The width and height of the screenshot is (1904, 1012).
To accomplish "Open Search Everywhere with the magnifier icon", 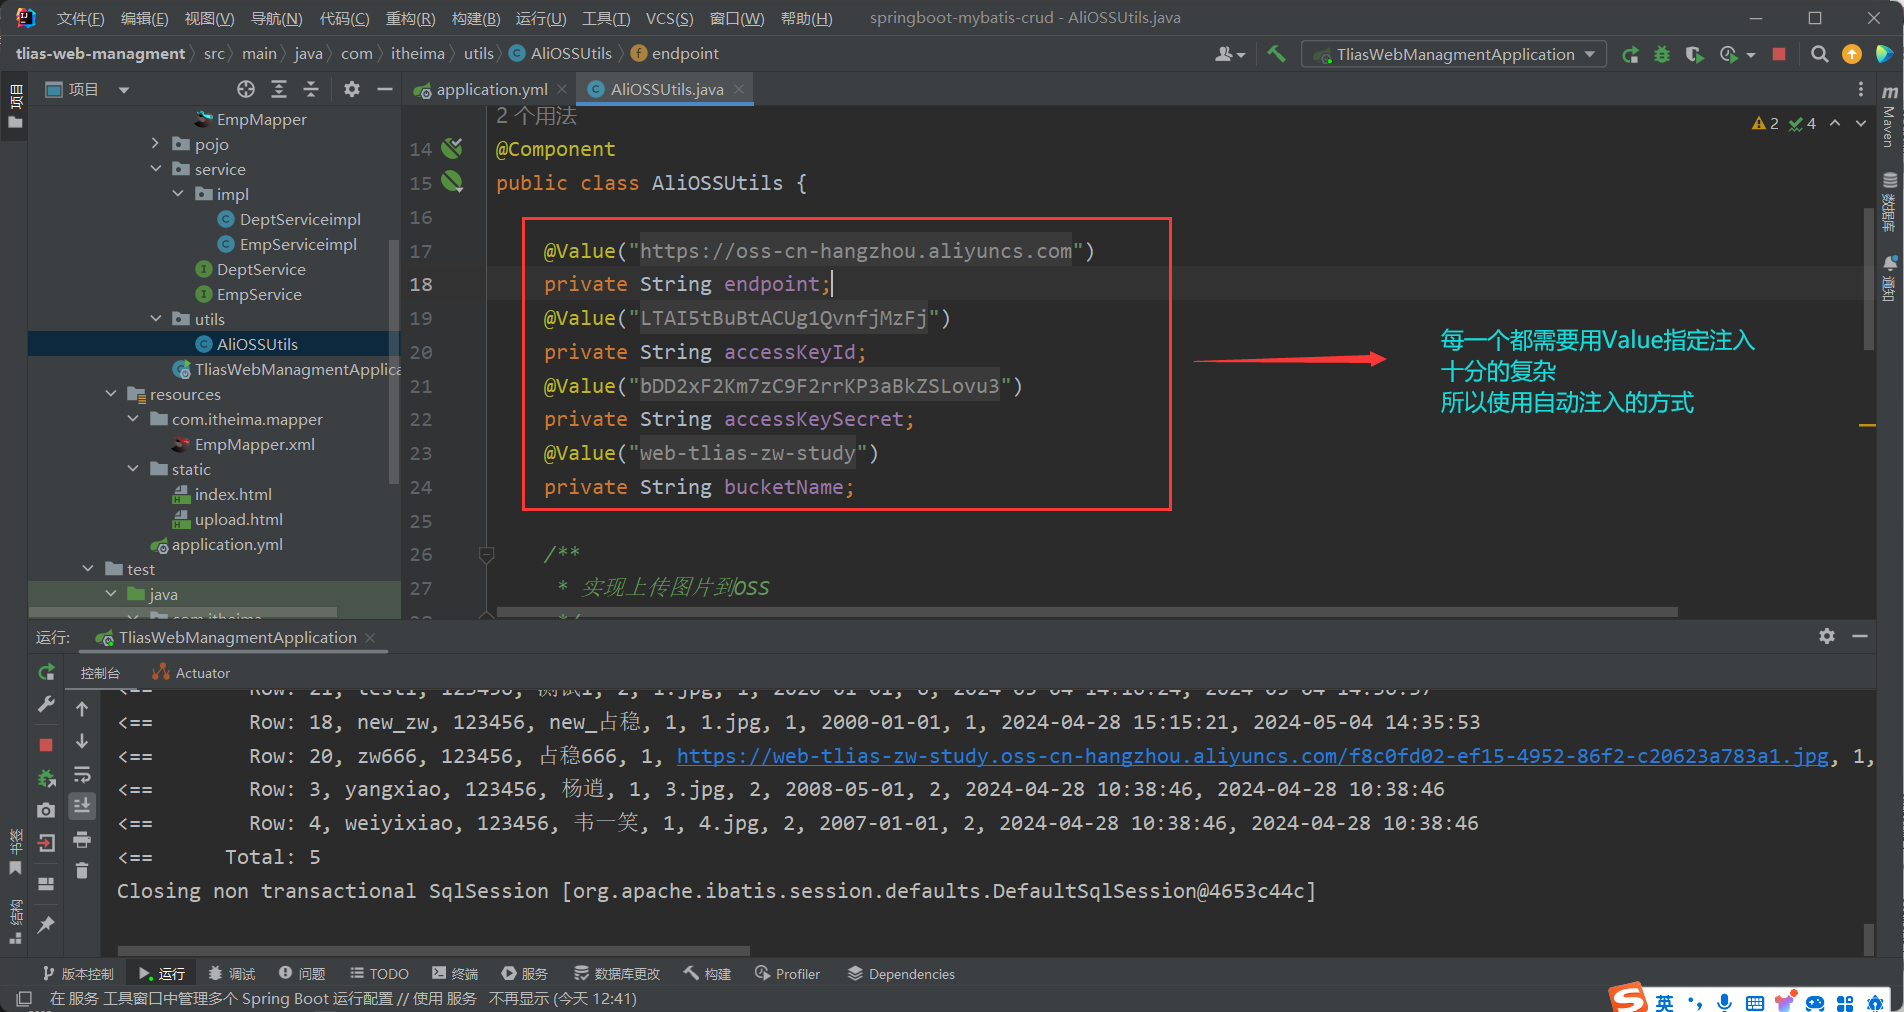I will coord(1820,54).
